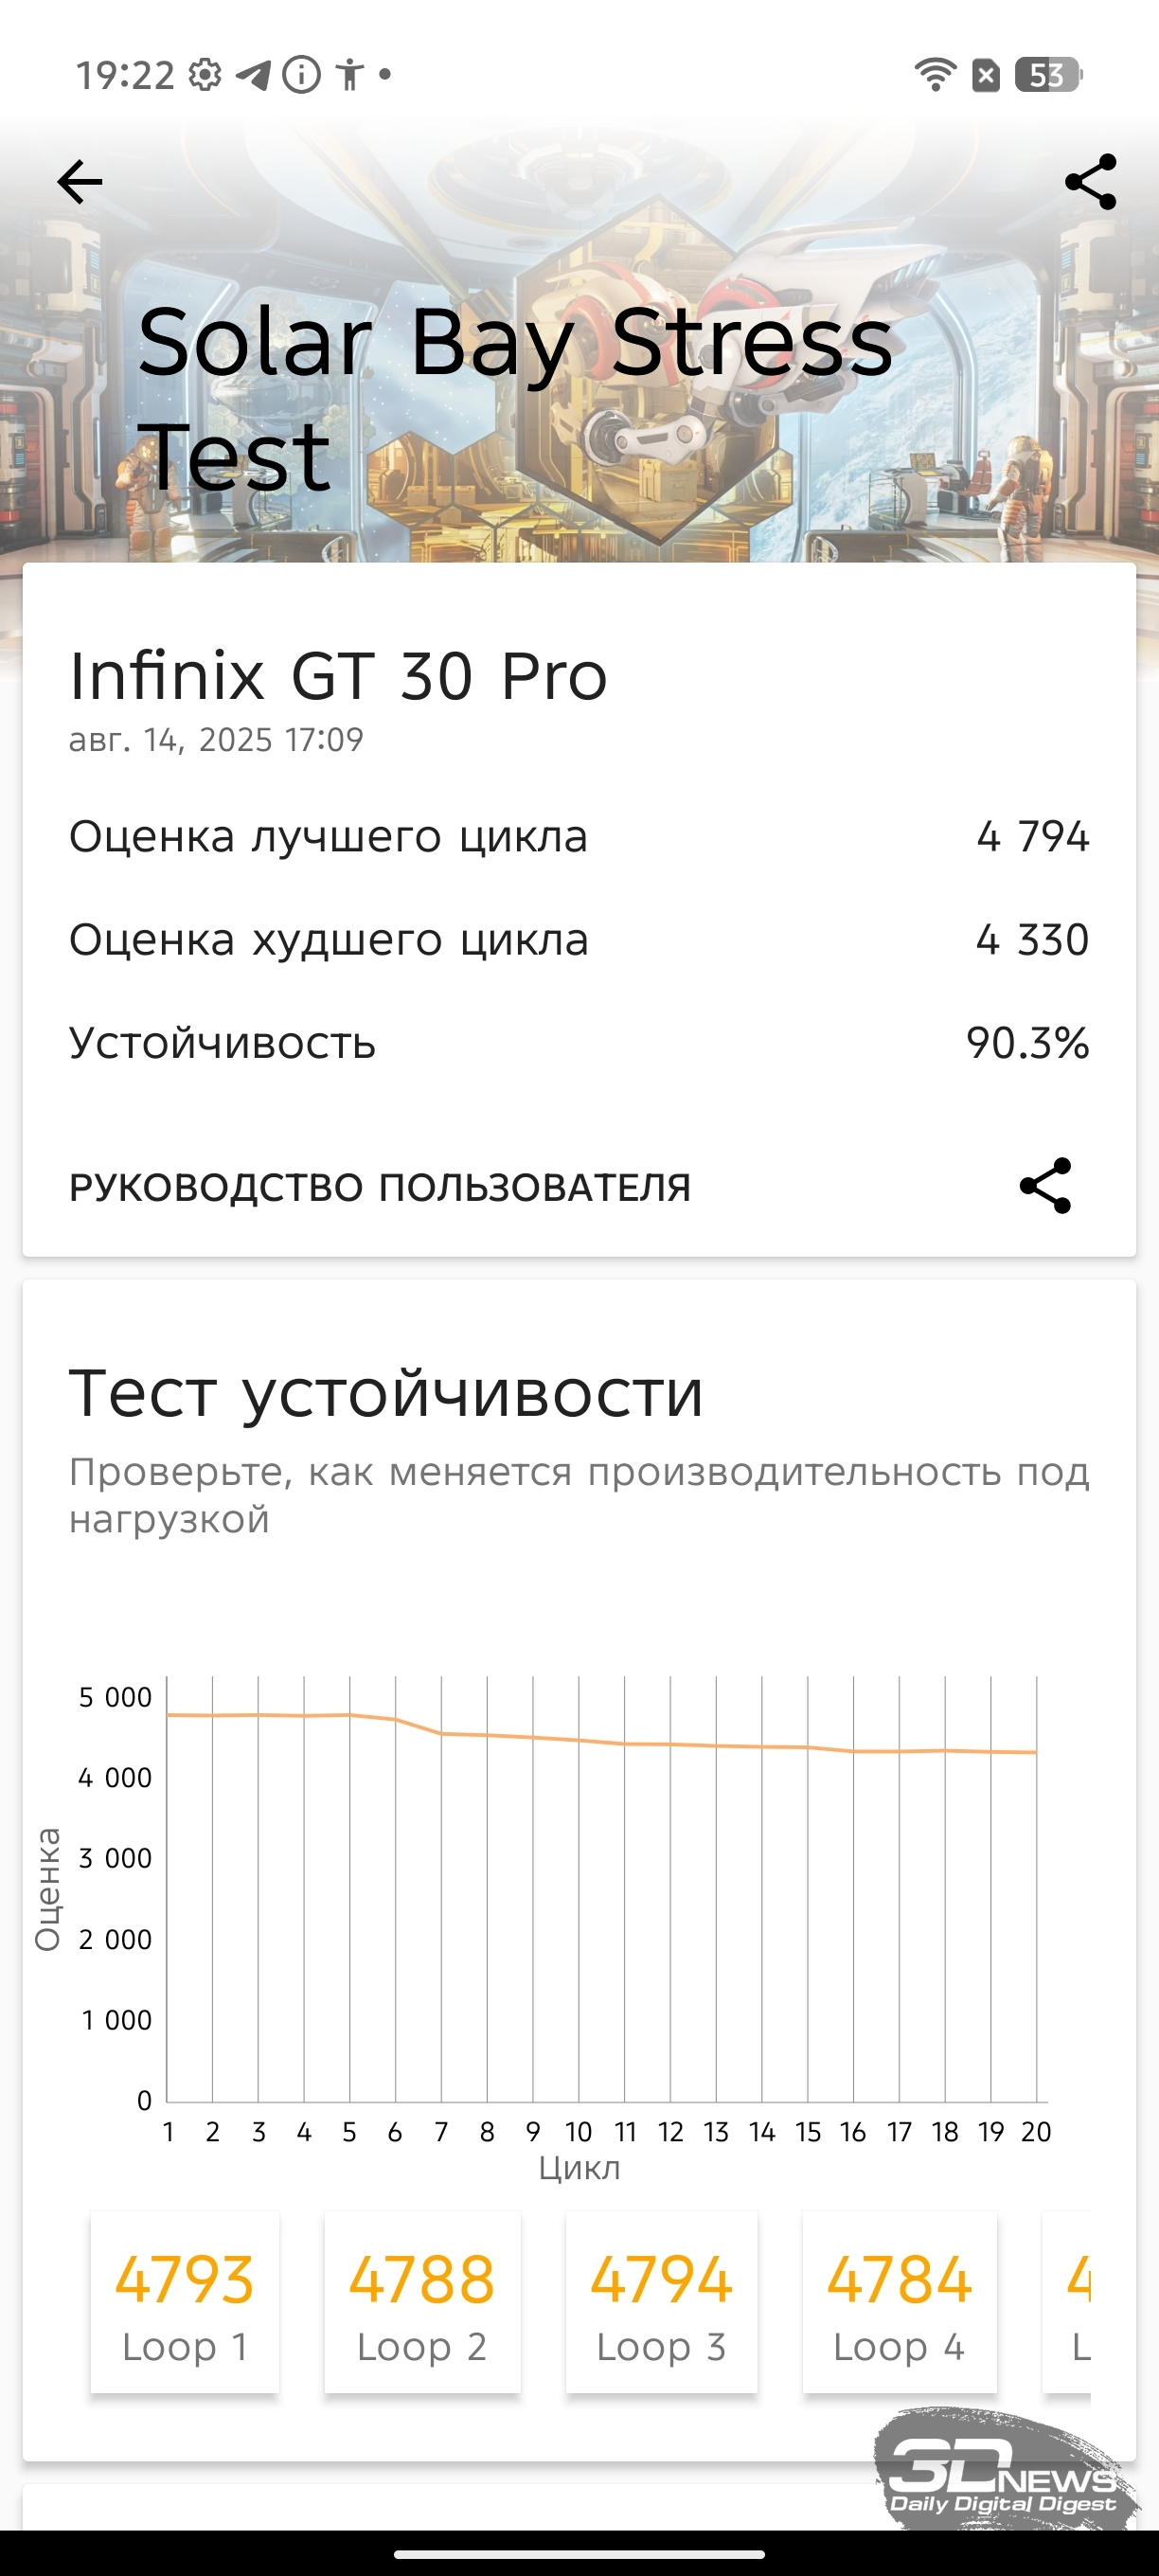Select the Loop 1 score card
1159x2576 pixels.
click(185, 2303)
